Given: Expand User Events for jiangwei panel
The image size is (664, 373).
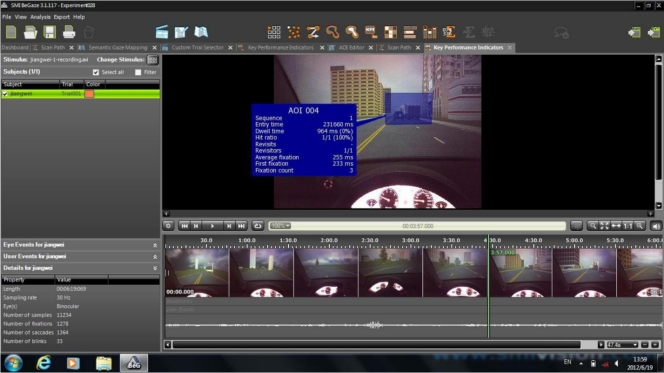Looking at the screenshot, I should point(155,257).
